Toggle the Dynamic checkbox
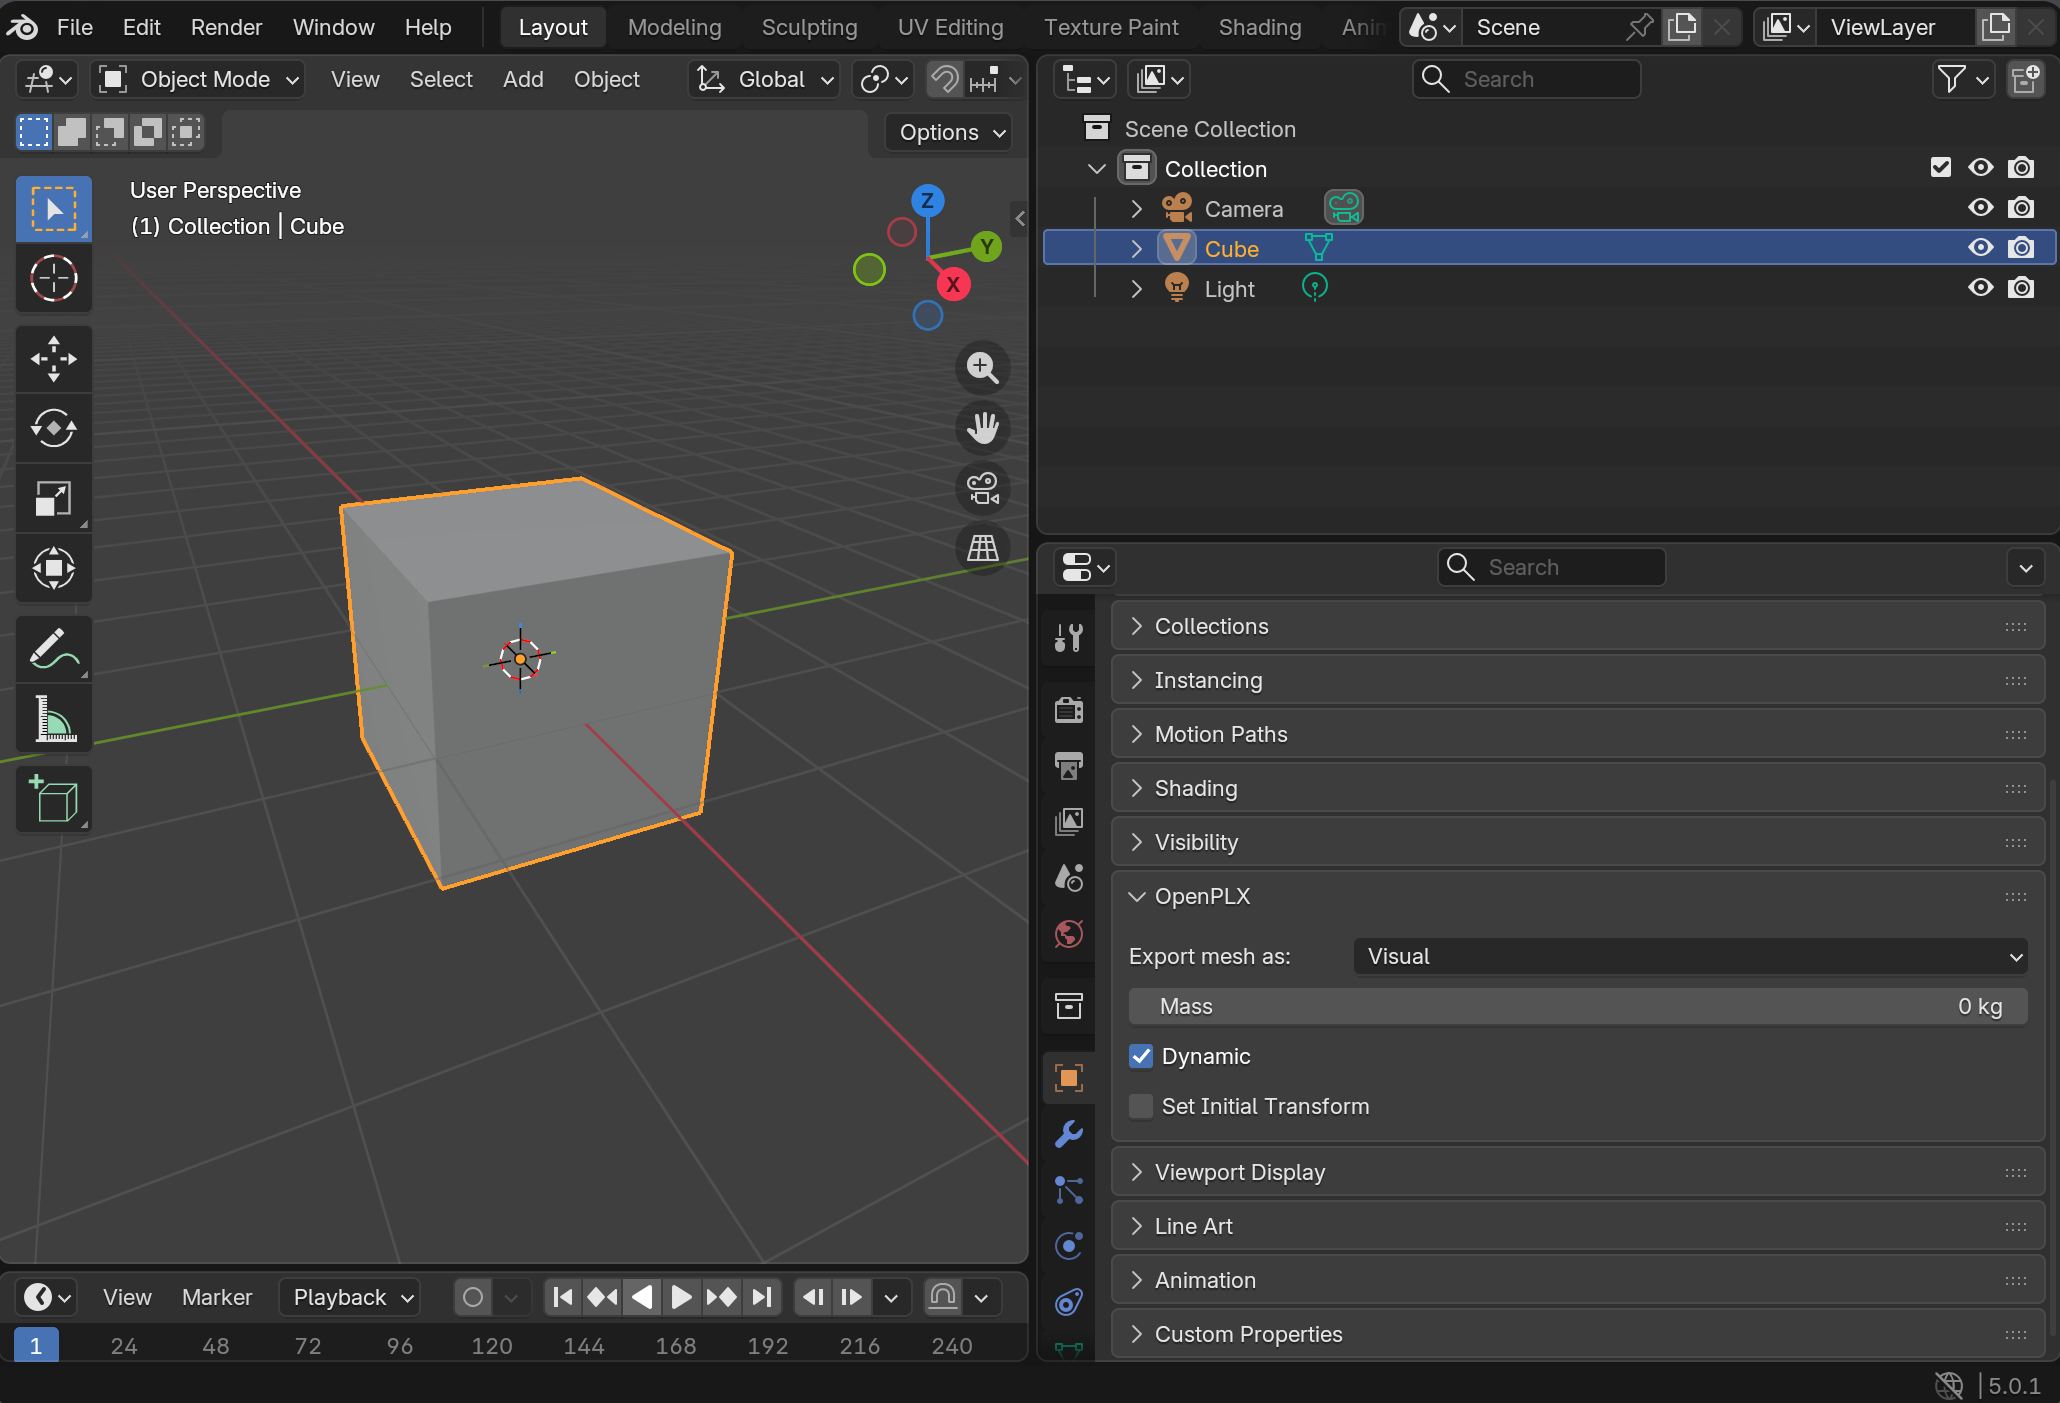The width and height of the screenshot is (2060, 1403). pos(1141,1056)
